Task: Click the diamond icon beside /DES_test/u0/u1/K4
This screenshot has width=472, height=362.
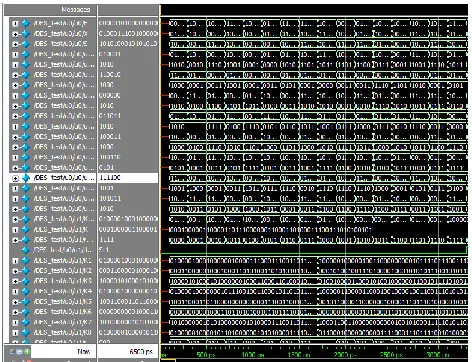Action: [26, 291]
